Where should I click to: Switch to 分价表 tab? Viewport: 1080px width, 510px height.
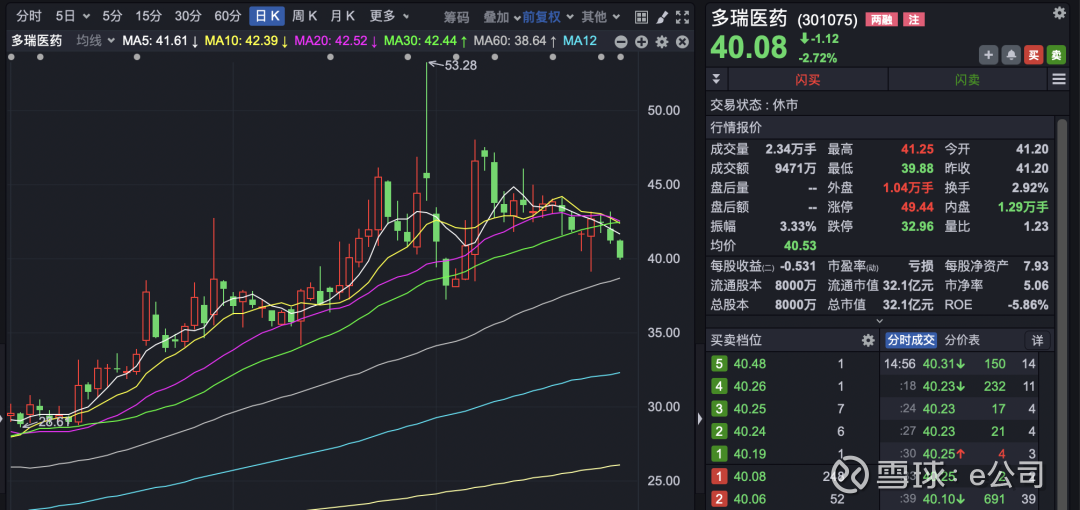click(962, 340)
